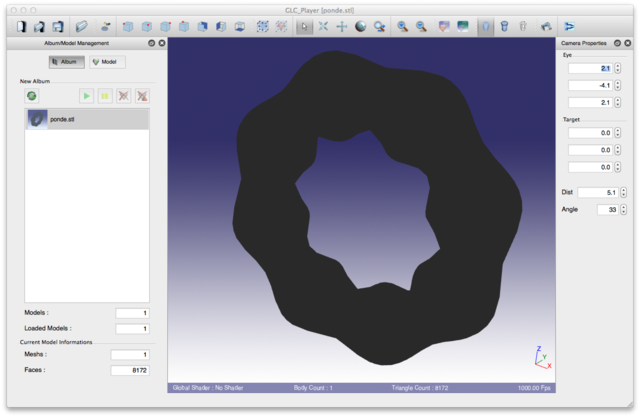The width and height of the screenshot is (640, 417).
Task: Adjust stepper of third Target value 0.0
Action: pyautogui.click(x=618, y=167)
